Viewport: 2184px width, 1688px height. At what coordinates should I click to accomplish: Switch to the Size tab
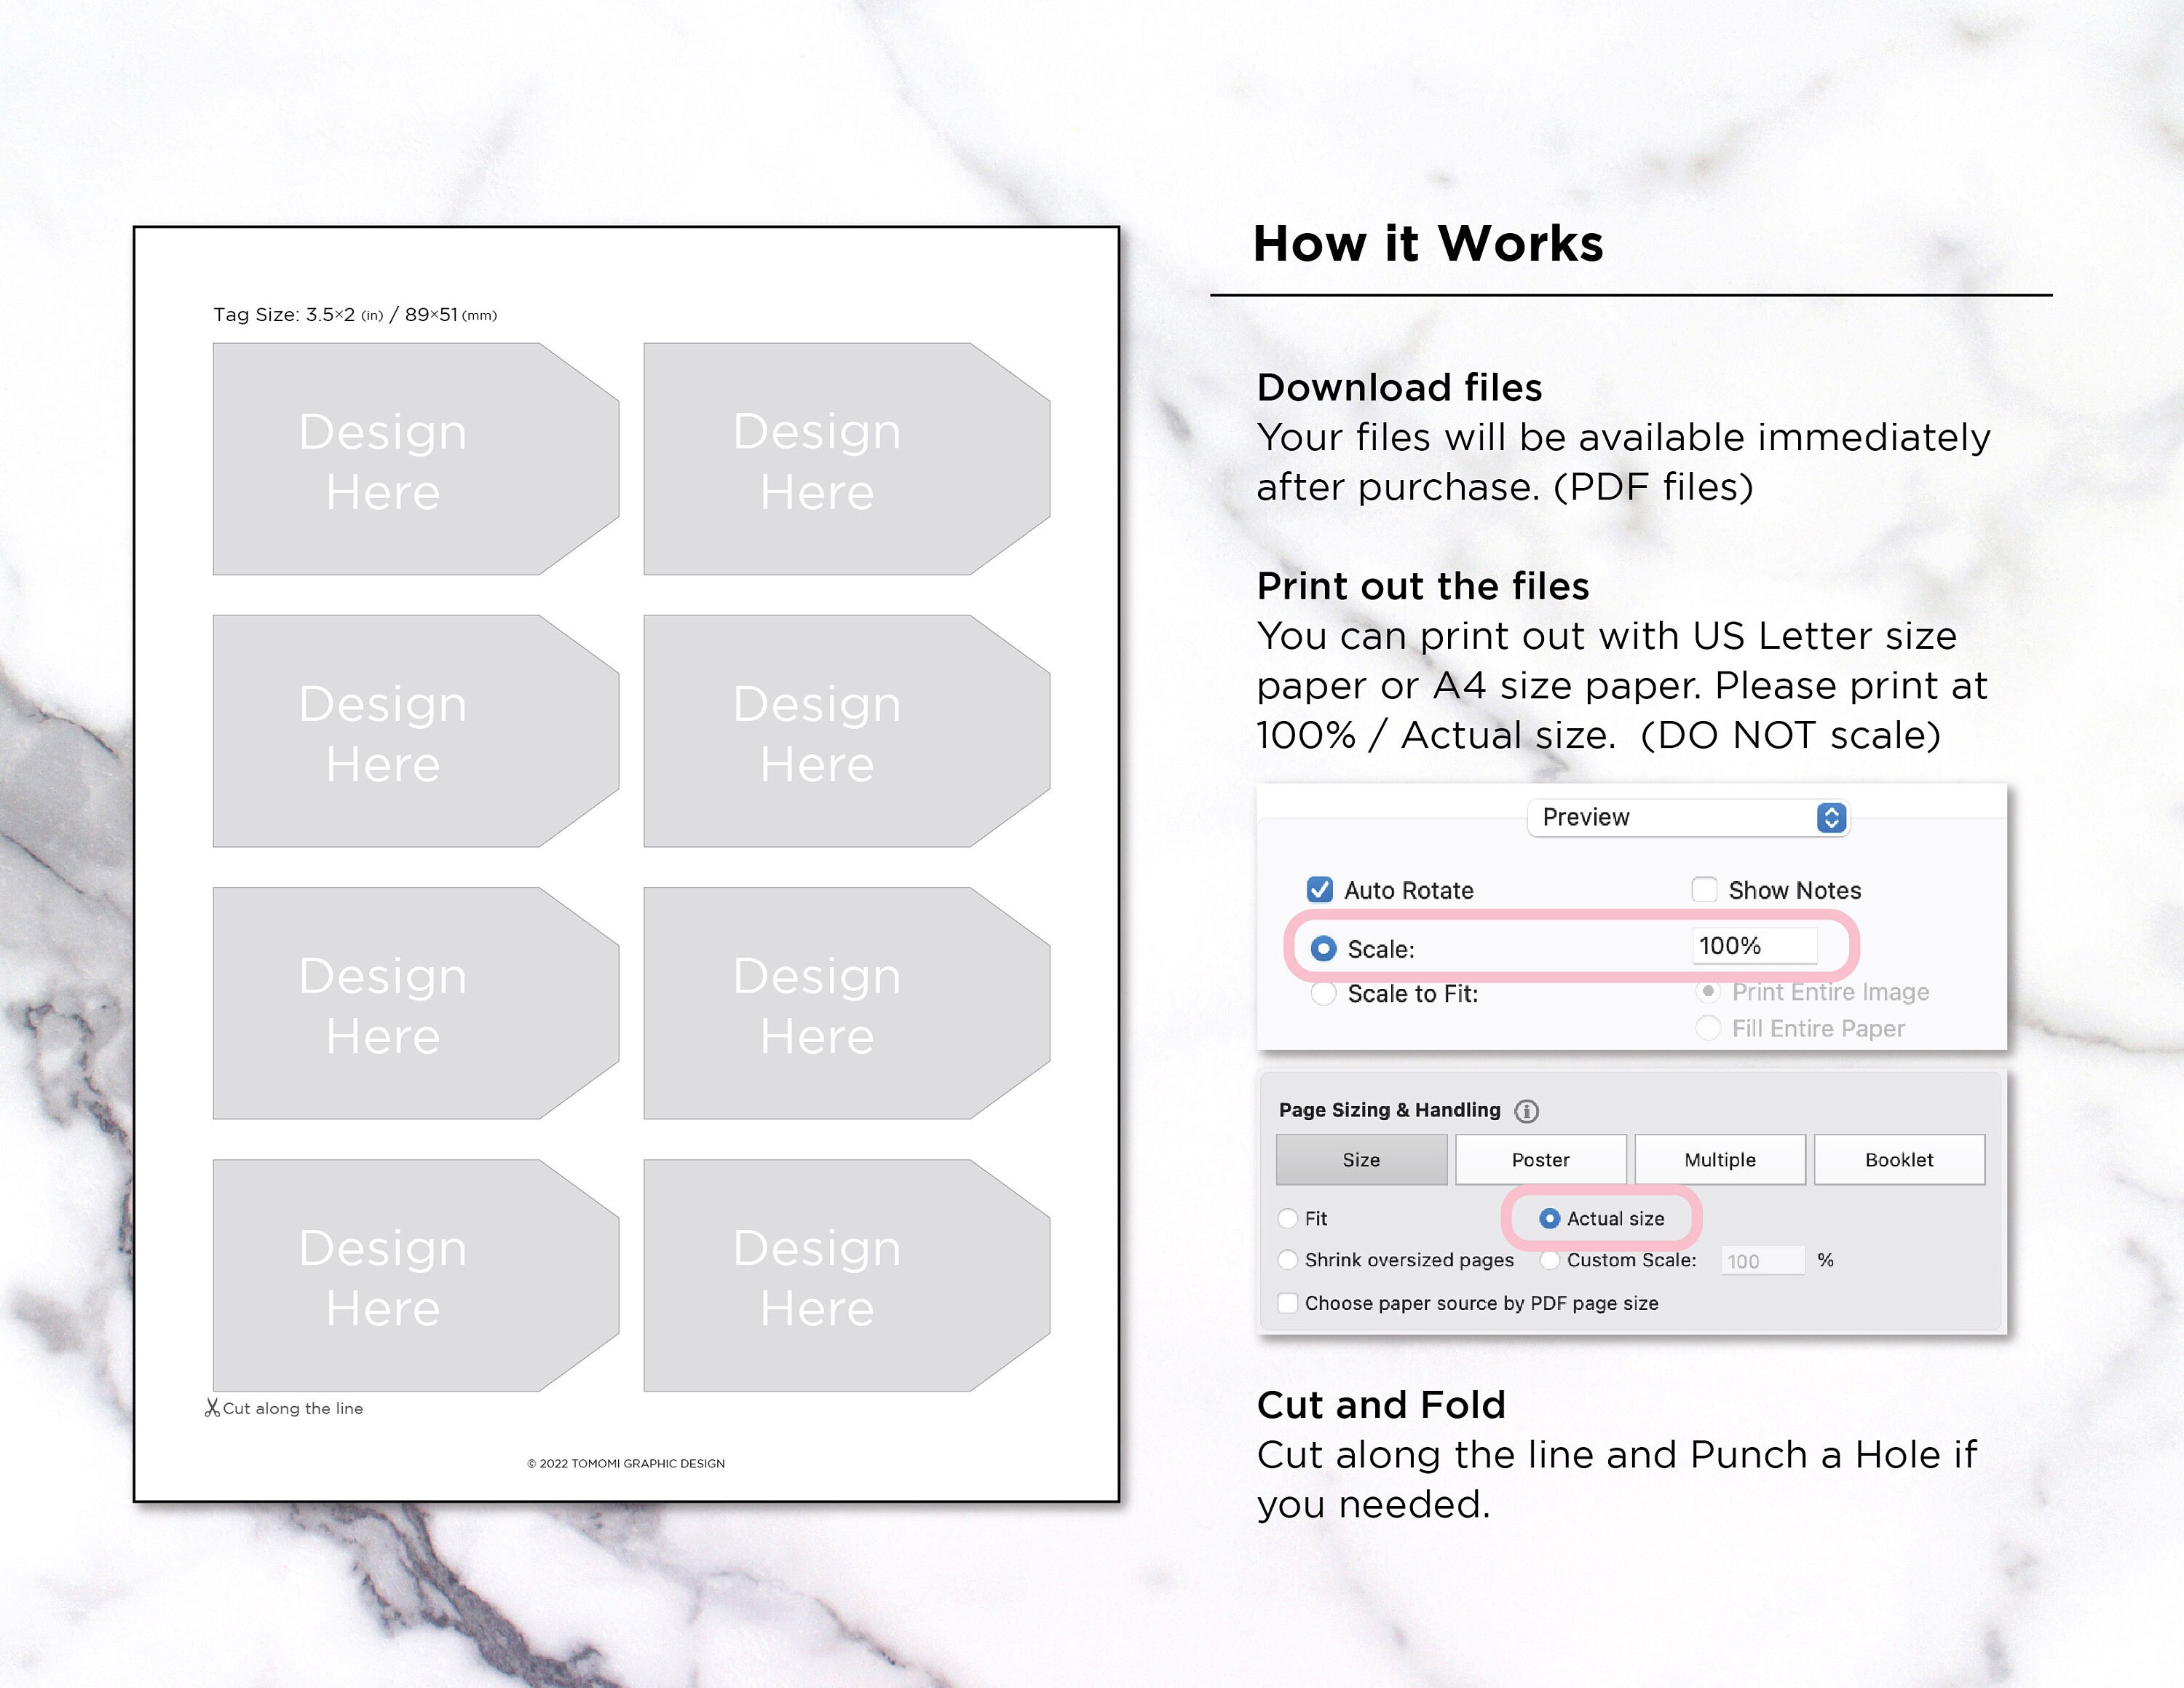[x=1361, y=1159]
